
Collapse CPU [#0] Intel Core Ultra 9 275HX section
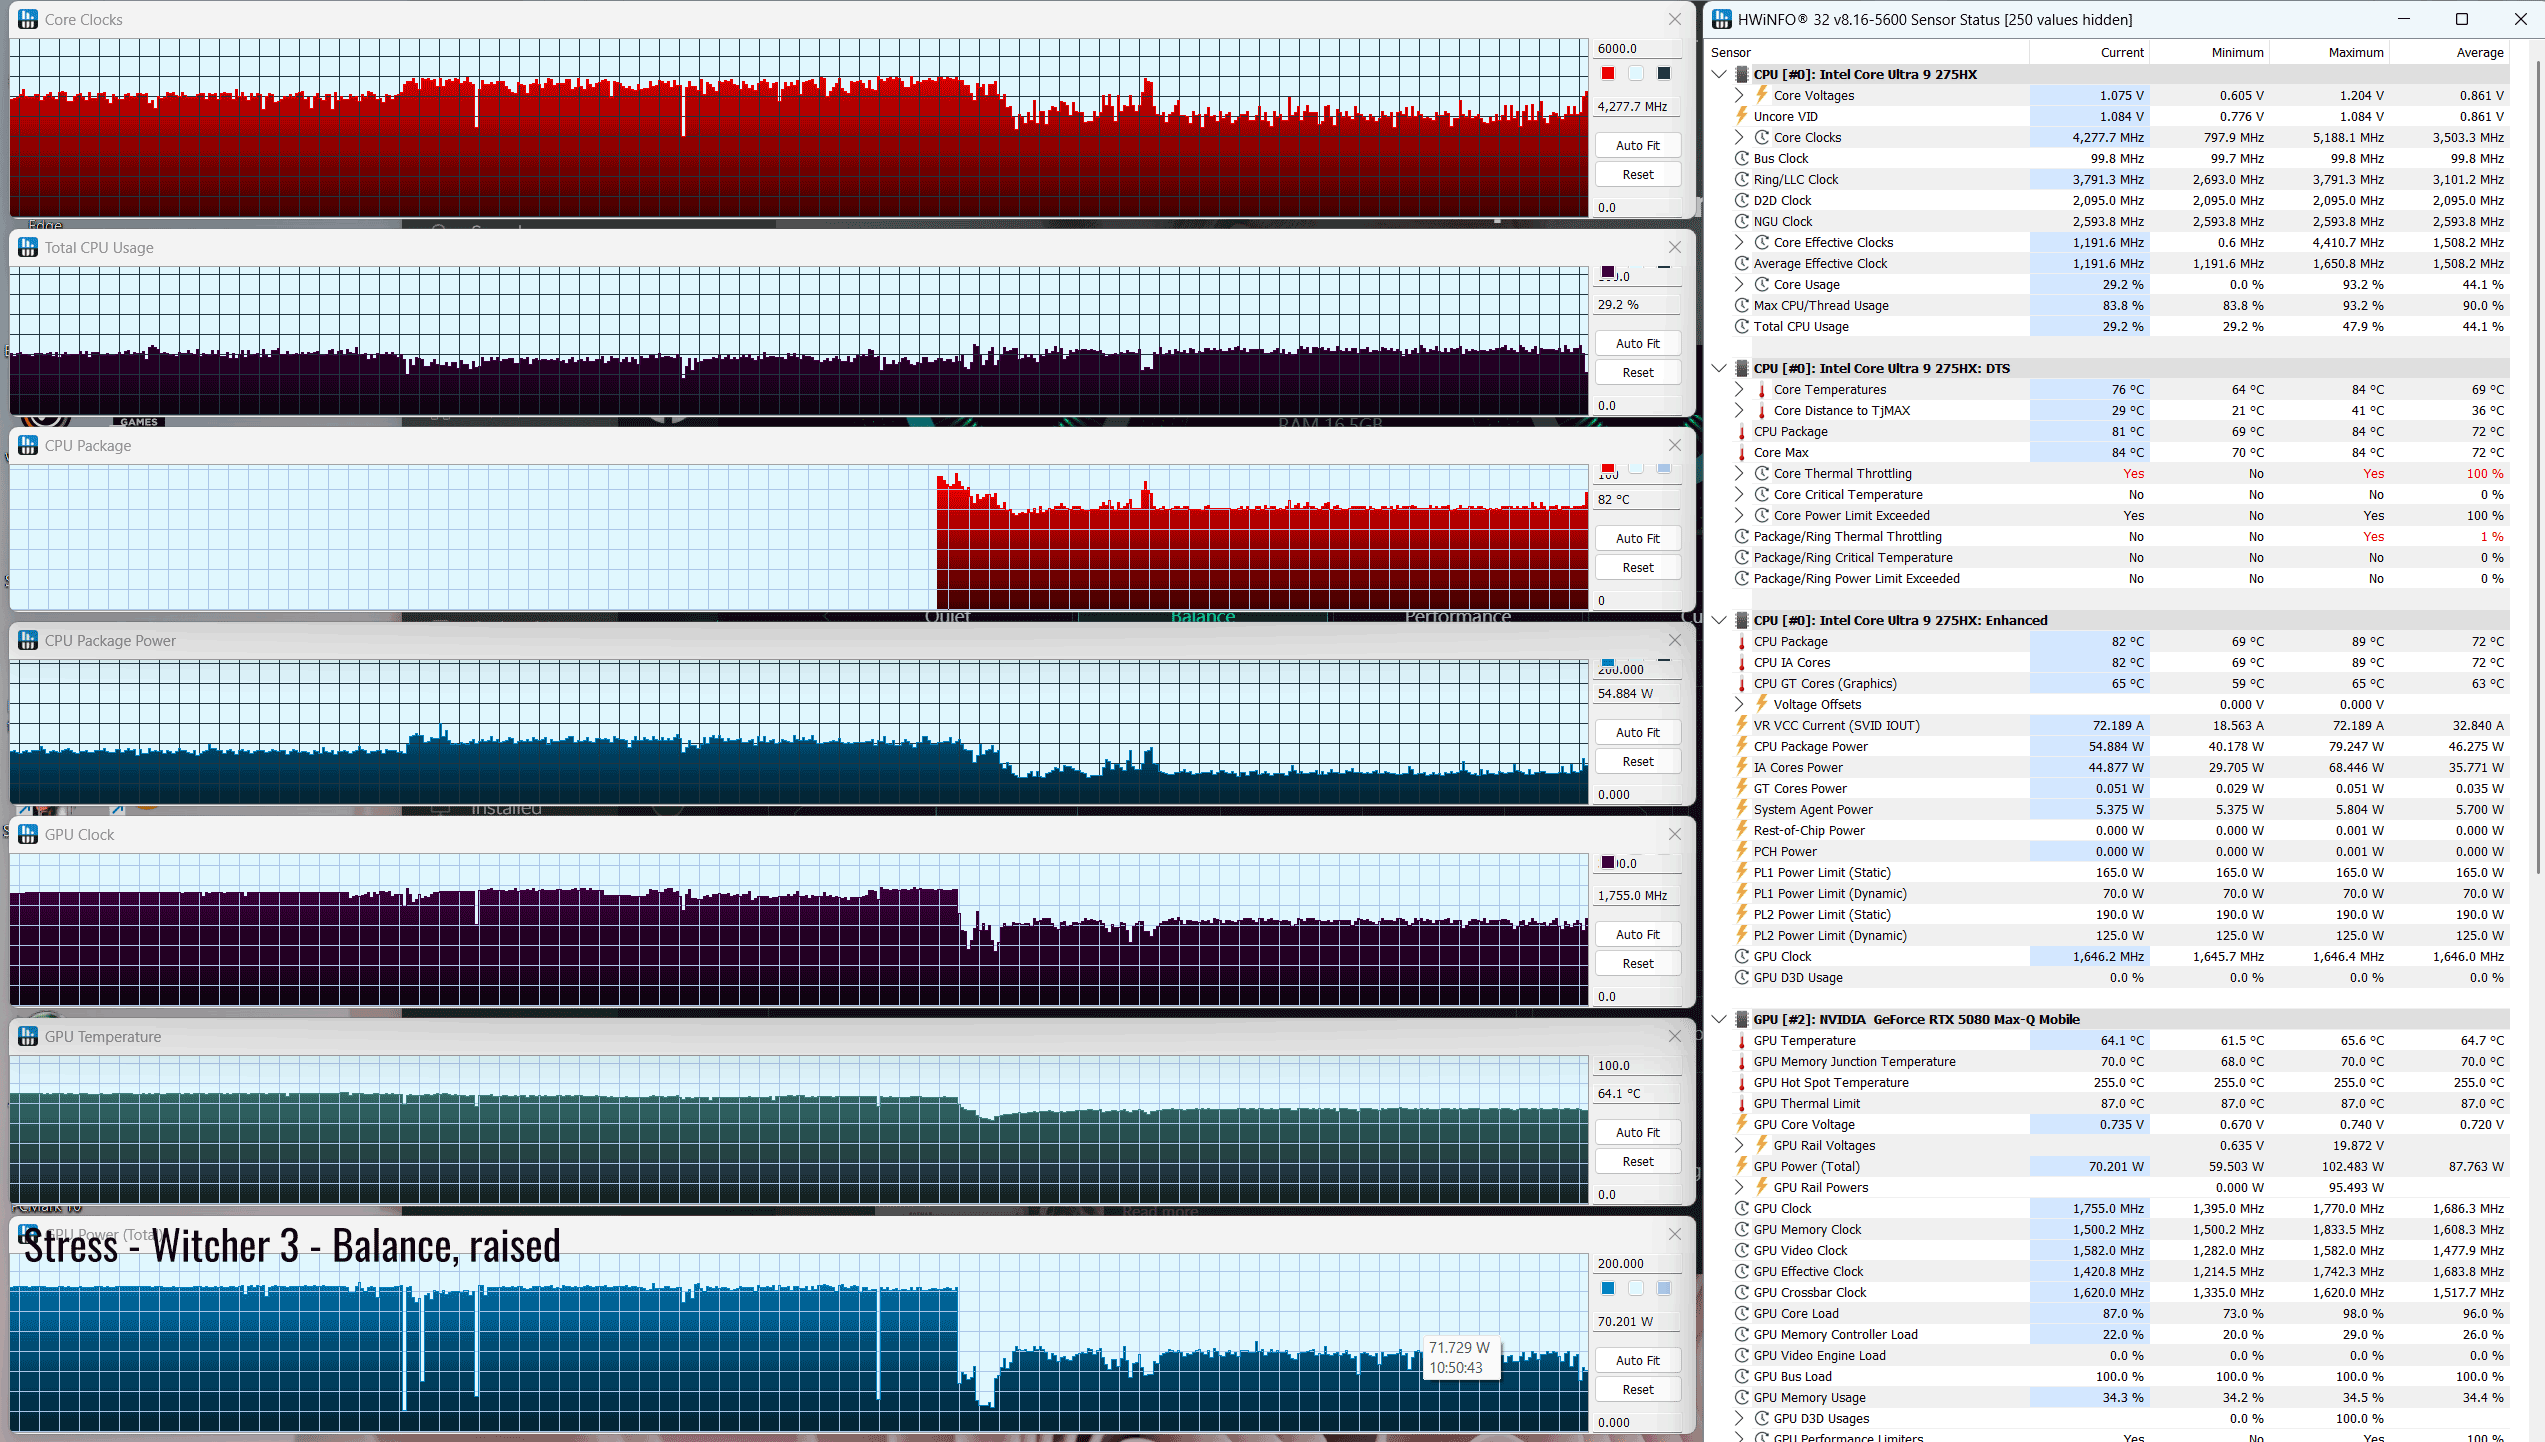tap(1719, 74)
